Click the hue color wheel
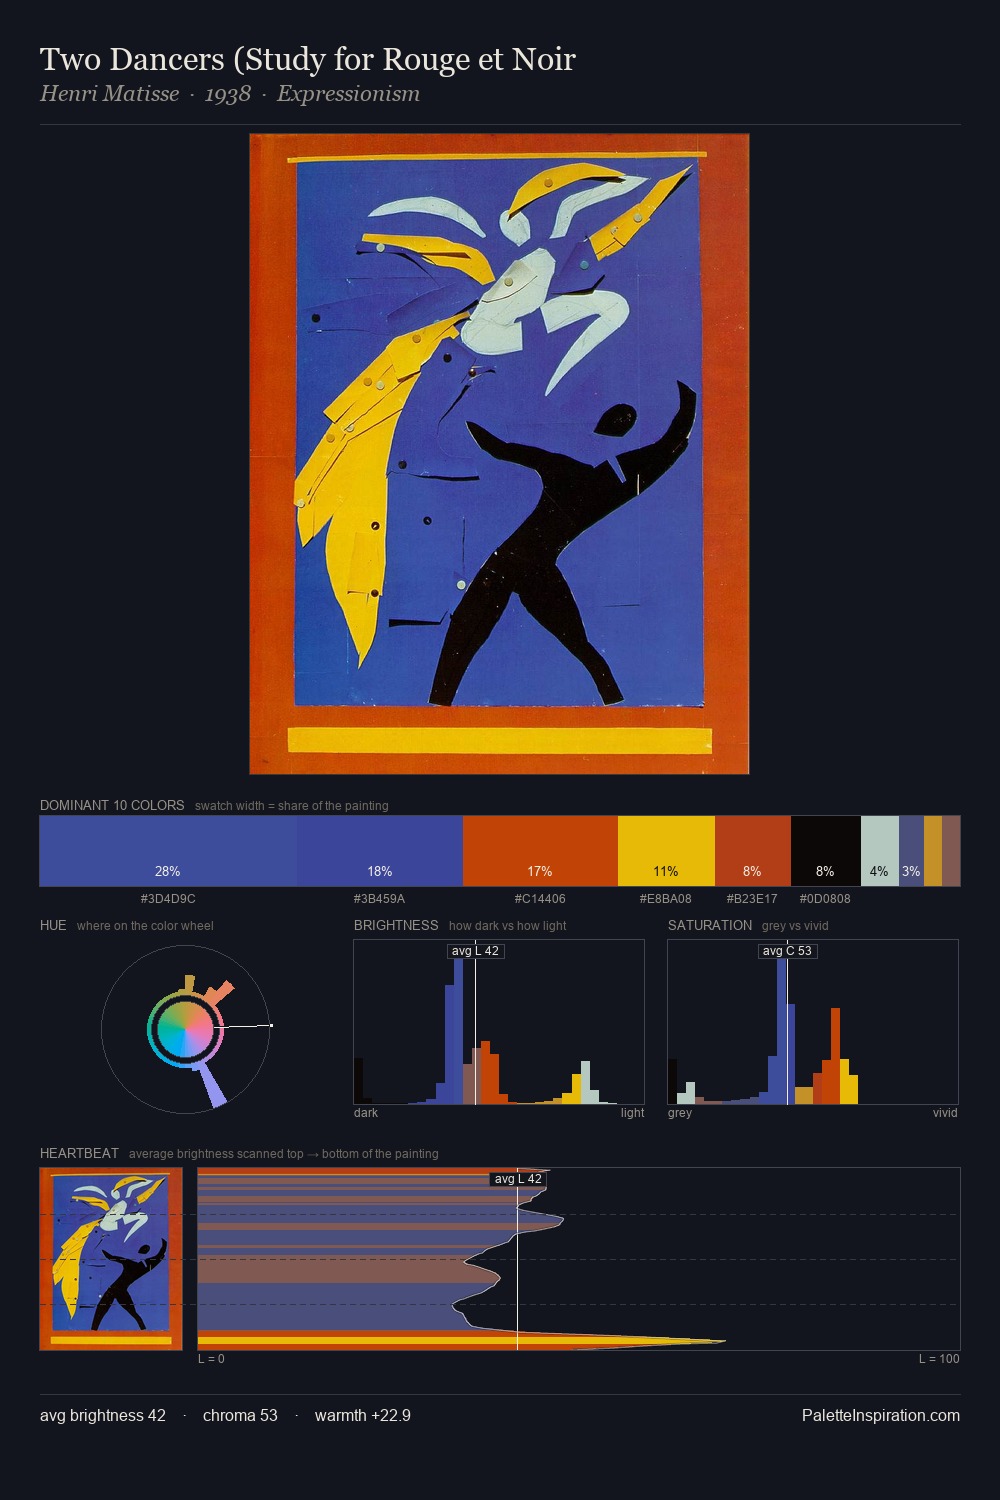This screenshot has height=1500, width=1000. pos(186,1028)
